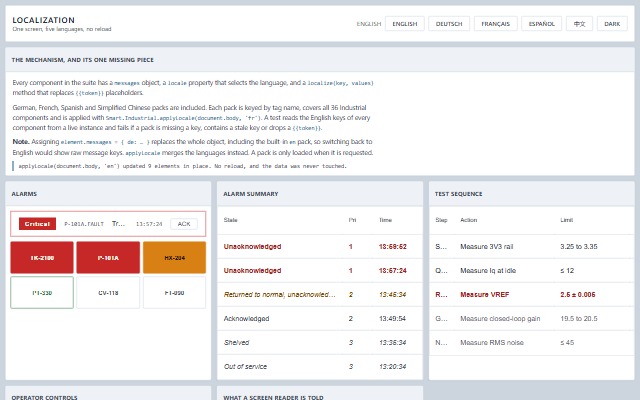Select the TK-2100 alarm tile
The image size is (640, 400).
[42, 258]
